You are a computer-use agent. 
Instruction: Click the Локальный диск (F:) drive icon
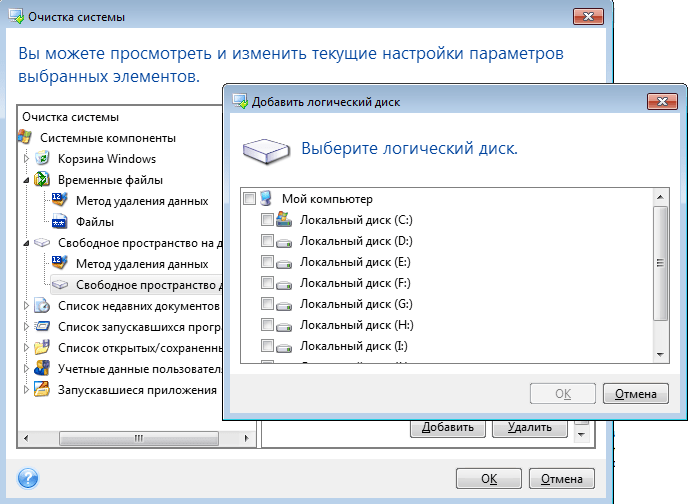point(284,284)
